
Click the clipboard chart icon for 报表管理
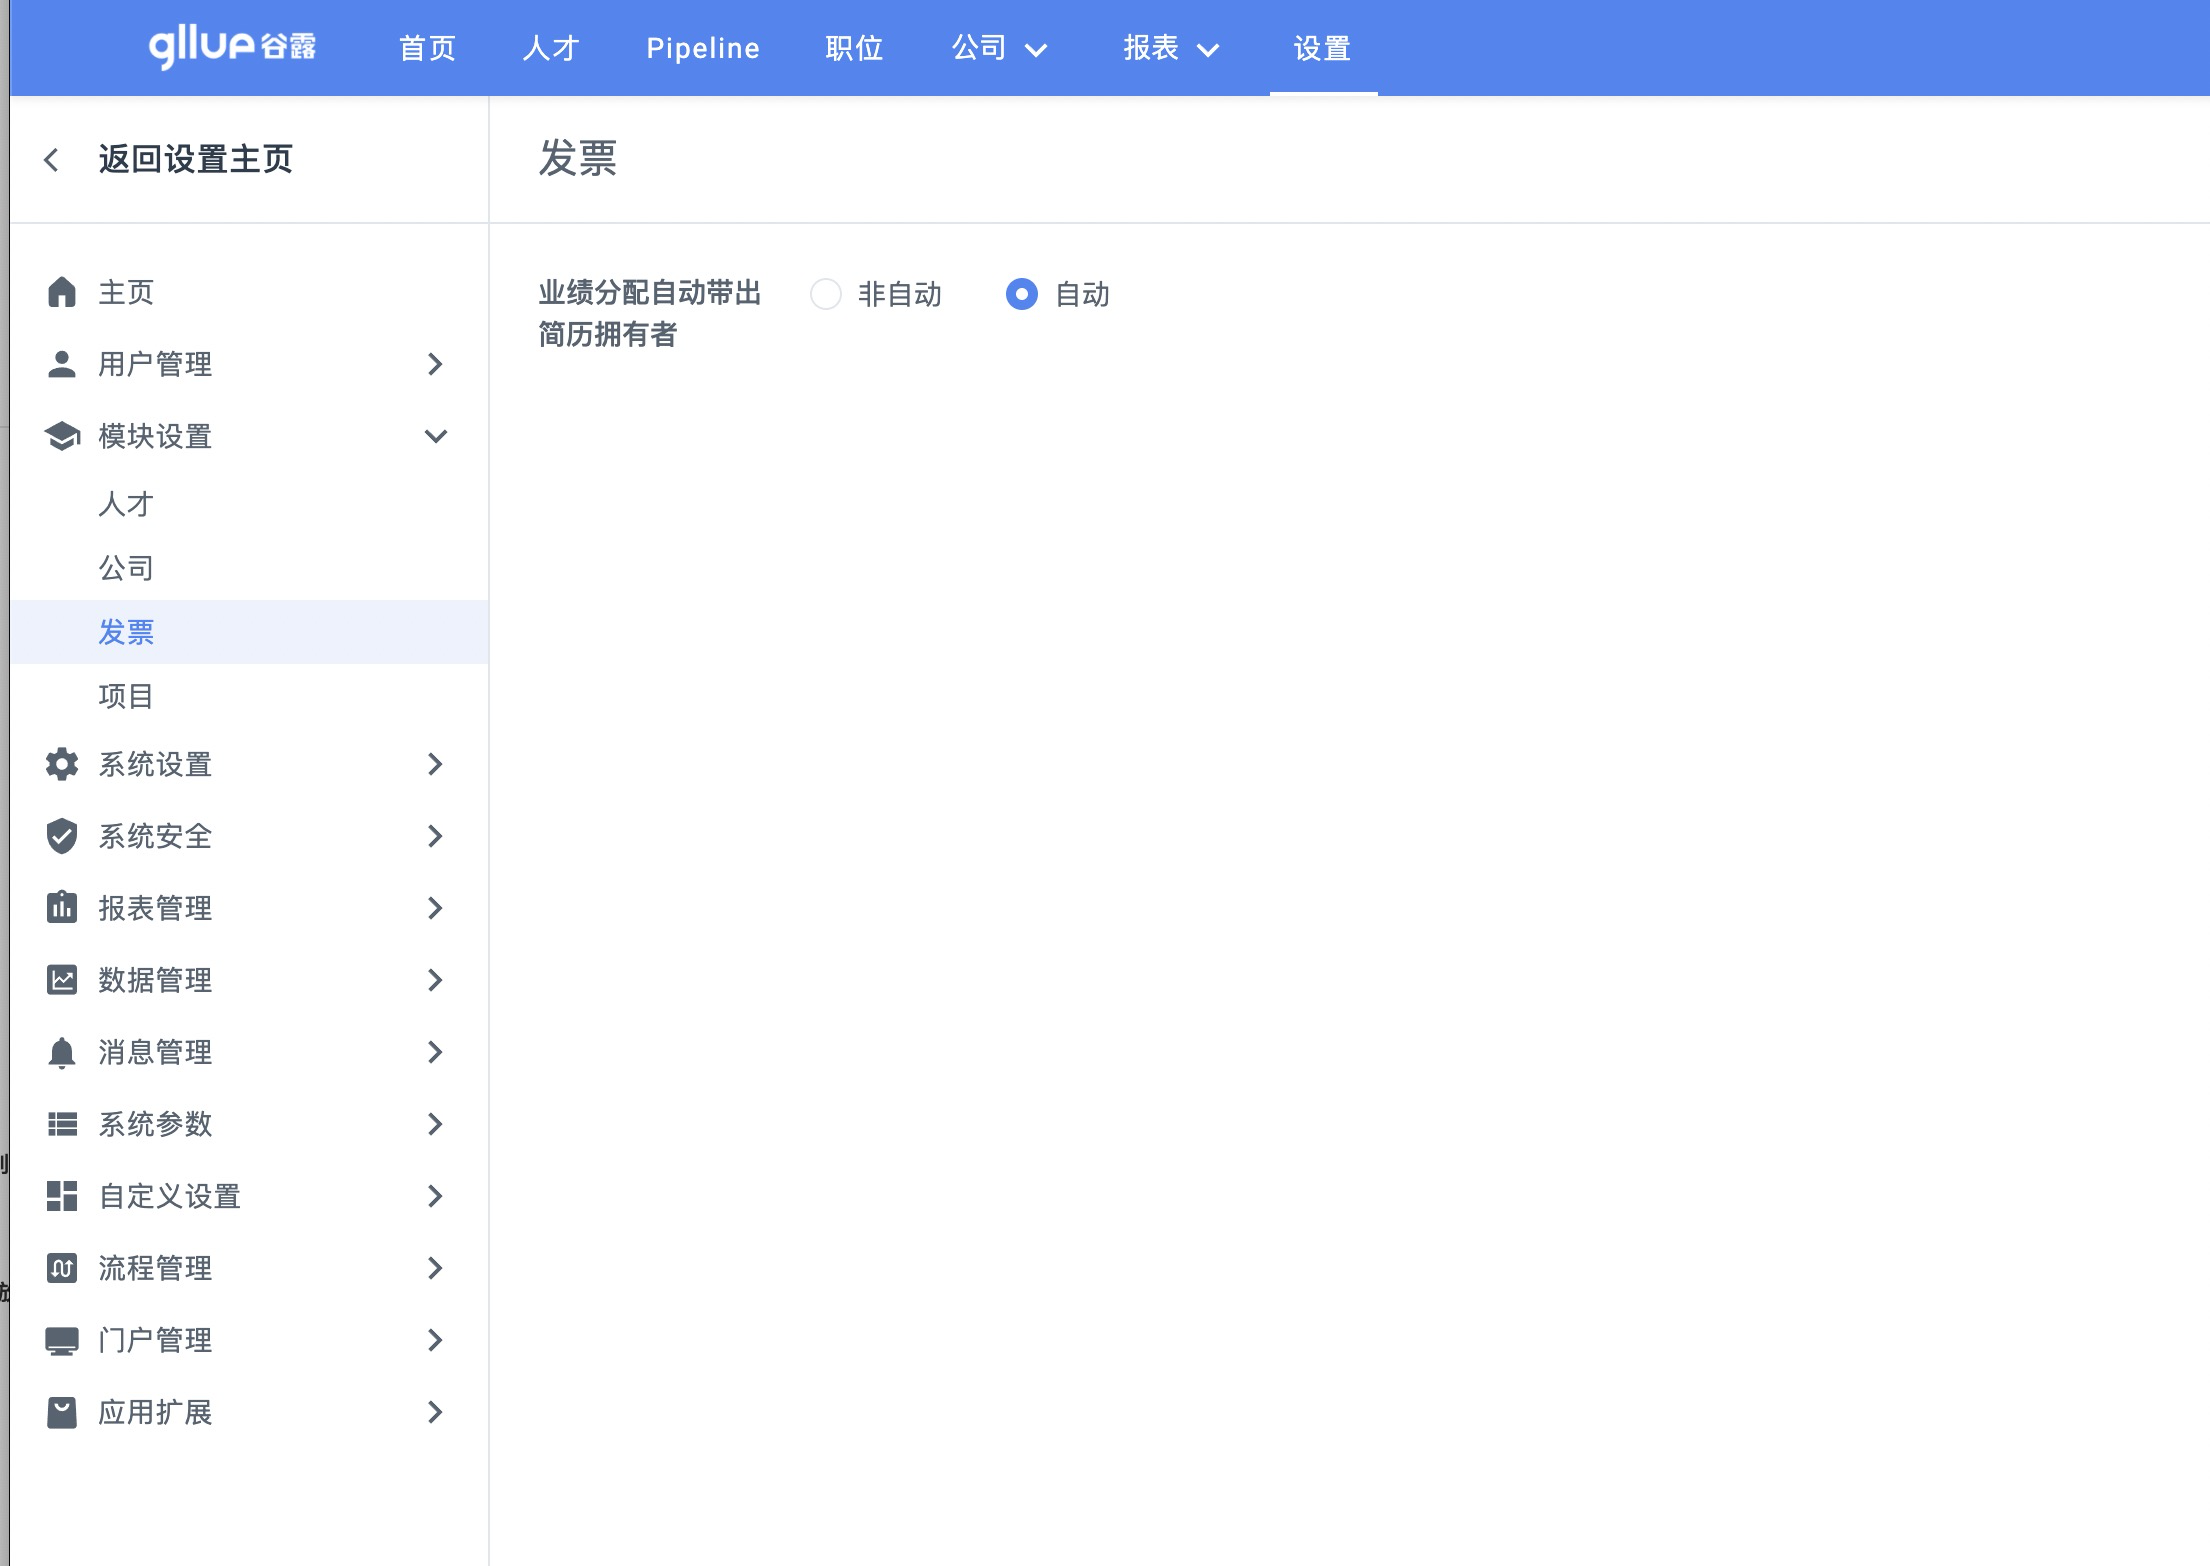[62, 907]
